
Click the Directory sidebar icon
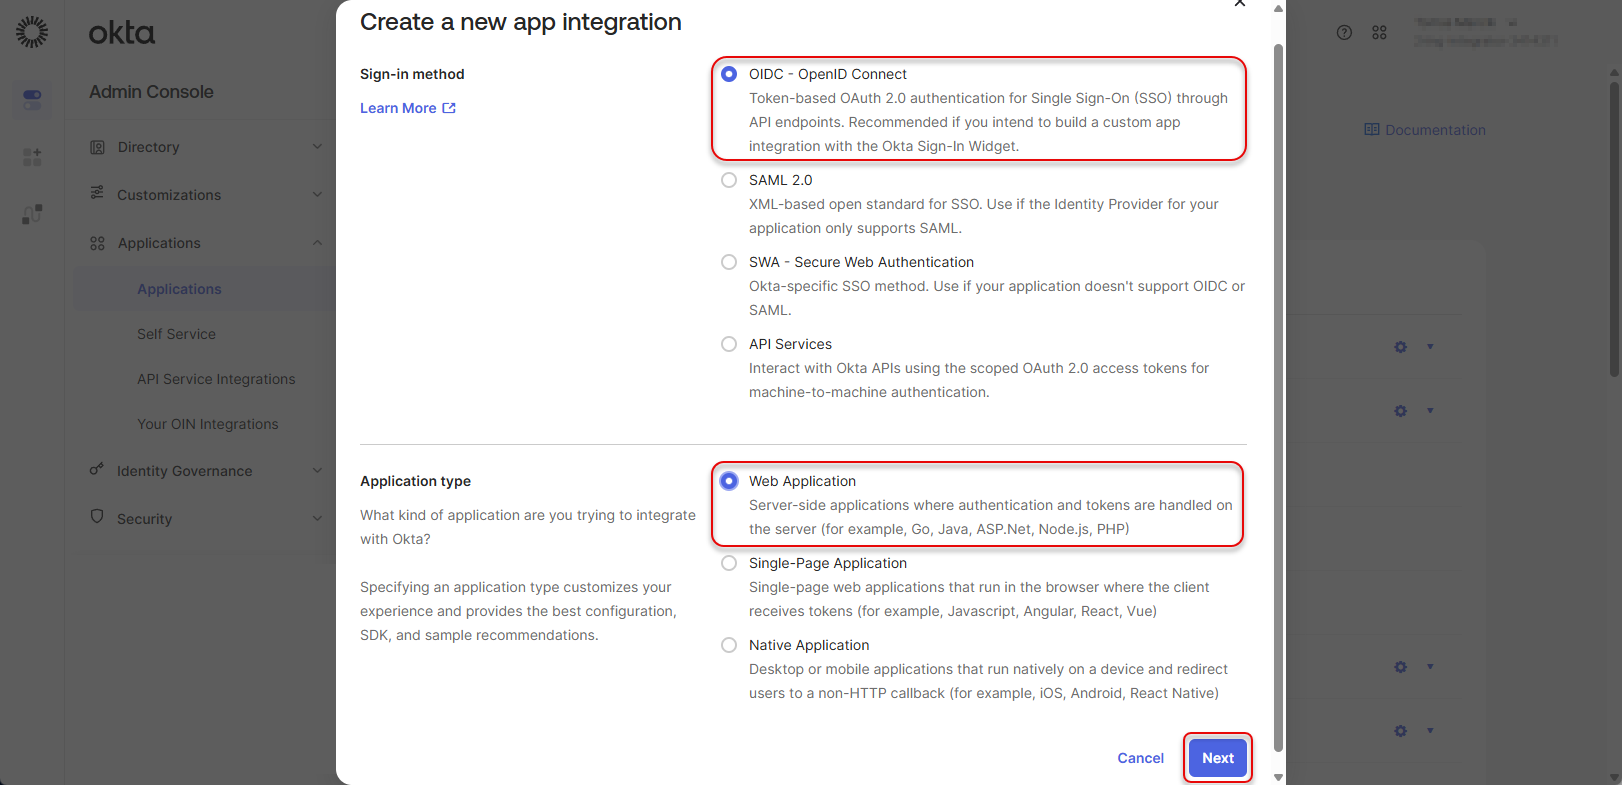97,147
